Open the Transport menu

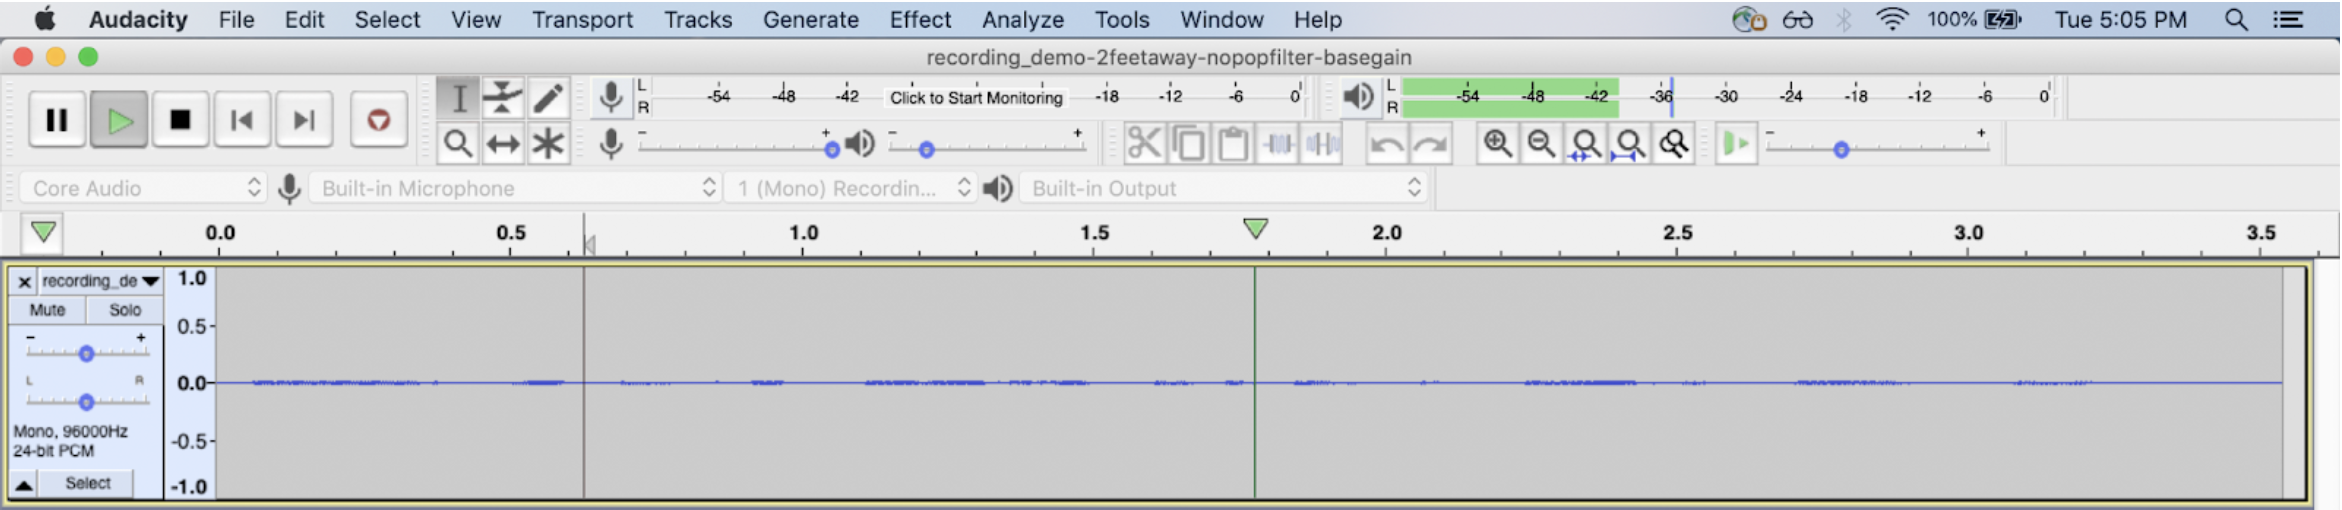[x=582, y=19]
